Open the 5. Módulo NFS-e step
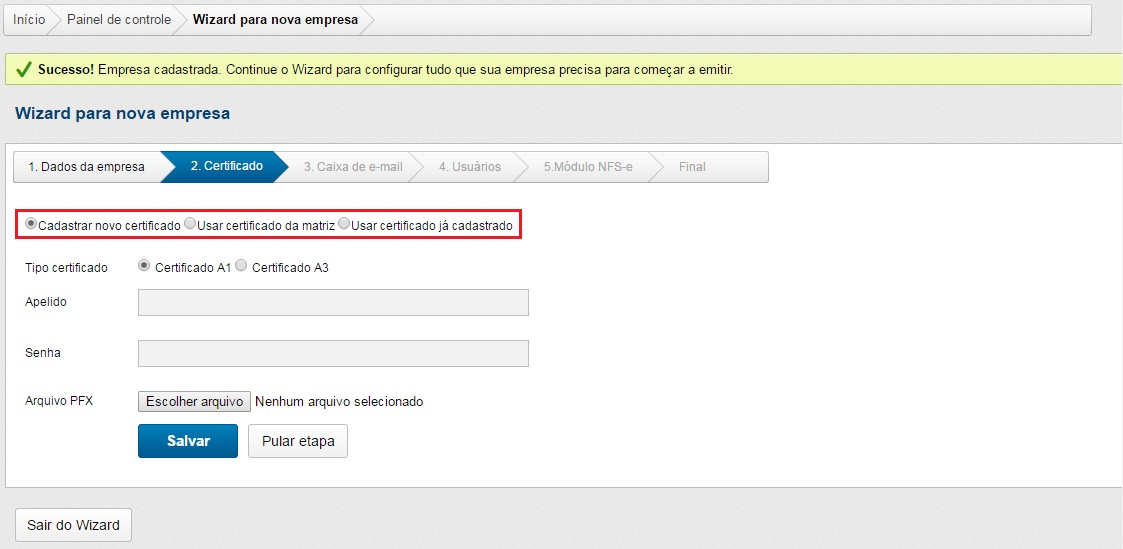1123x549 pixels. pos(588,167)
